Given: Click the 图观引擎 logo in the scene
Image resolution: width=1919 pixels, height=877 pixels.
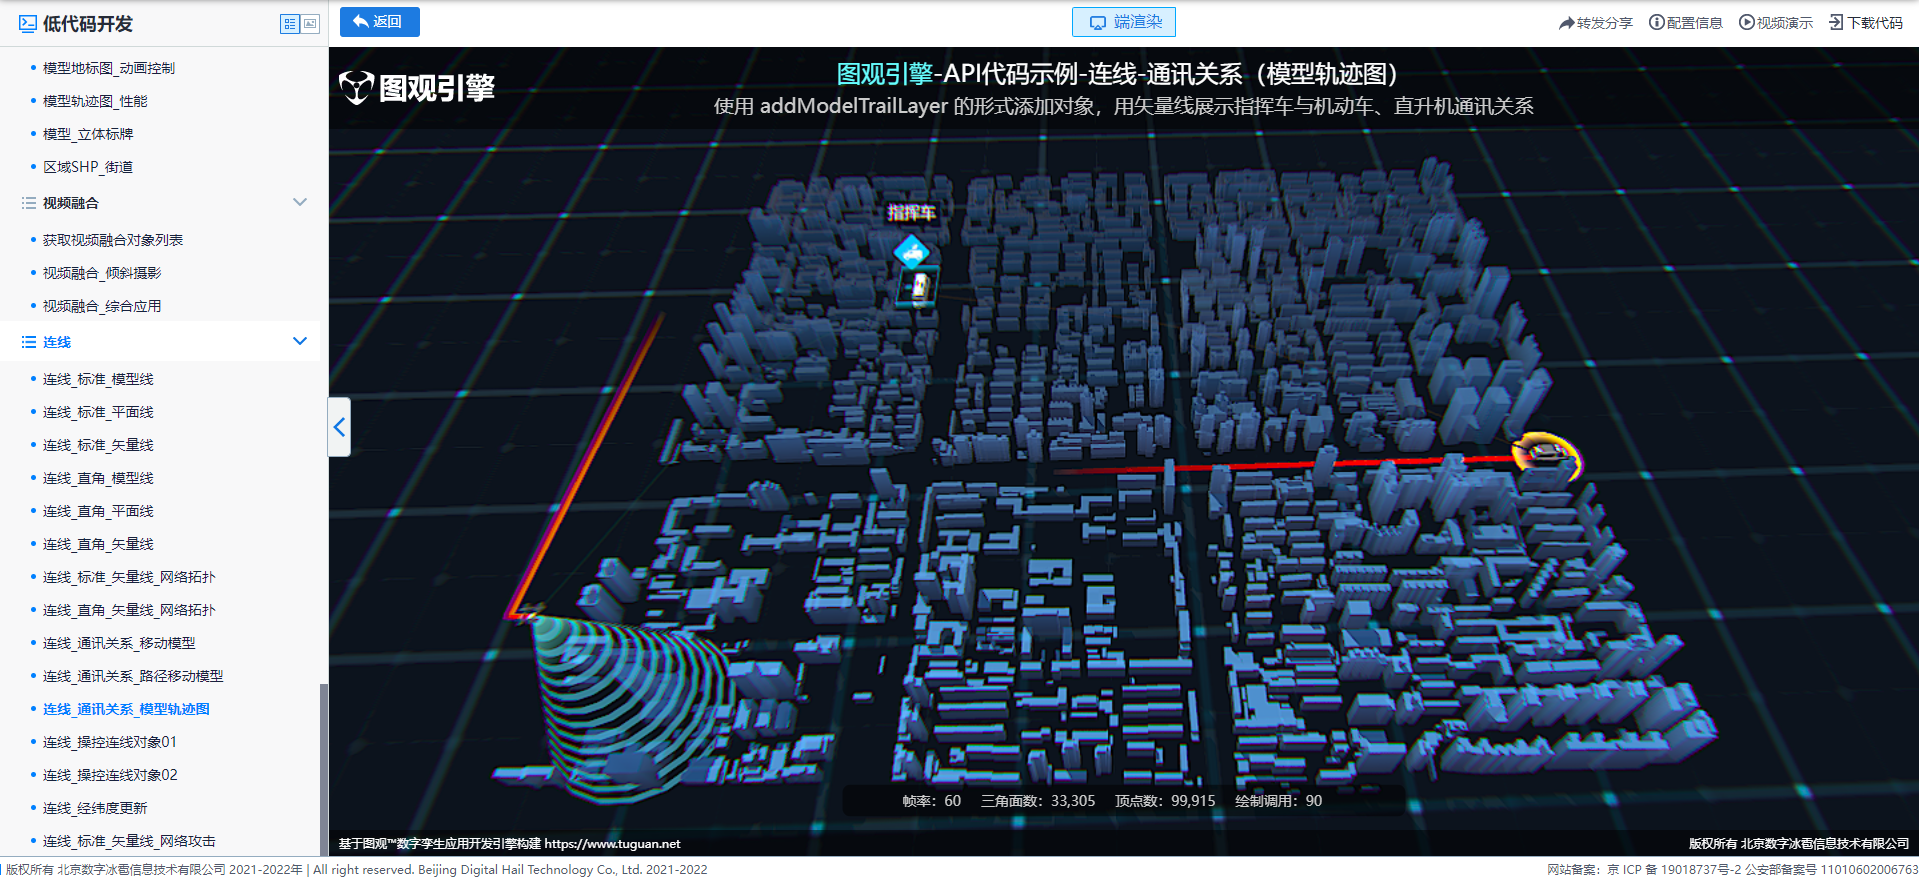Looking at the screenshot, I should coord(417,88).
